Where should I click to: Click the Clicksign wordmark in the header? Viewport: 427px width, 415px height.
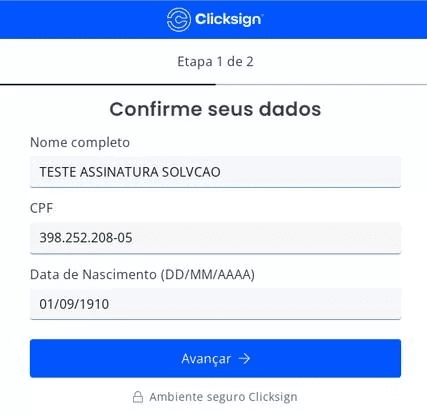229,19
